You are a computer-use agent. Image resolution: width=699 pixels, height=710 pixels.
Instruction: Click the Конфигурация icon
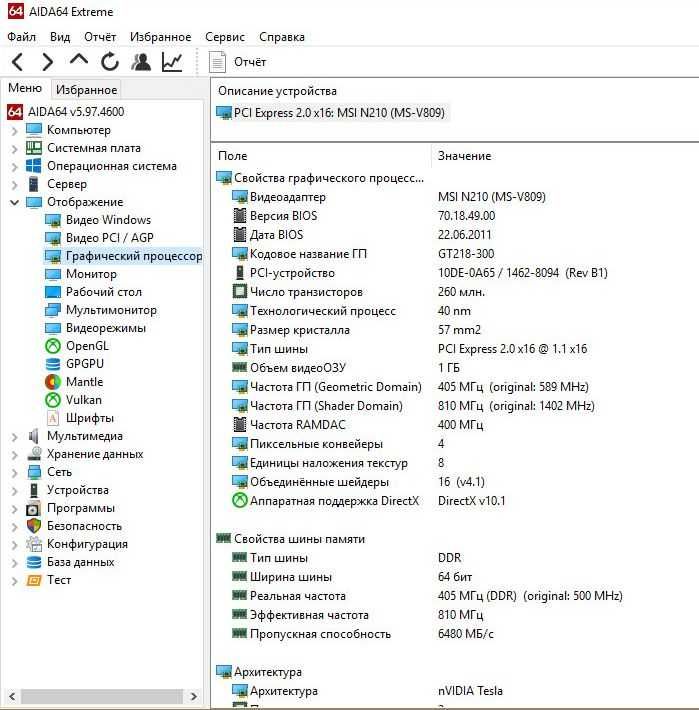click(x=34, y=544)
